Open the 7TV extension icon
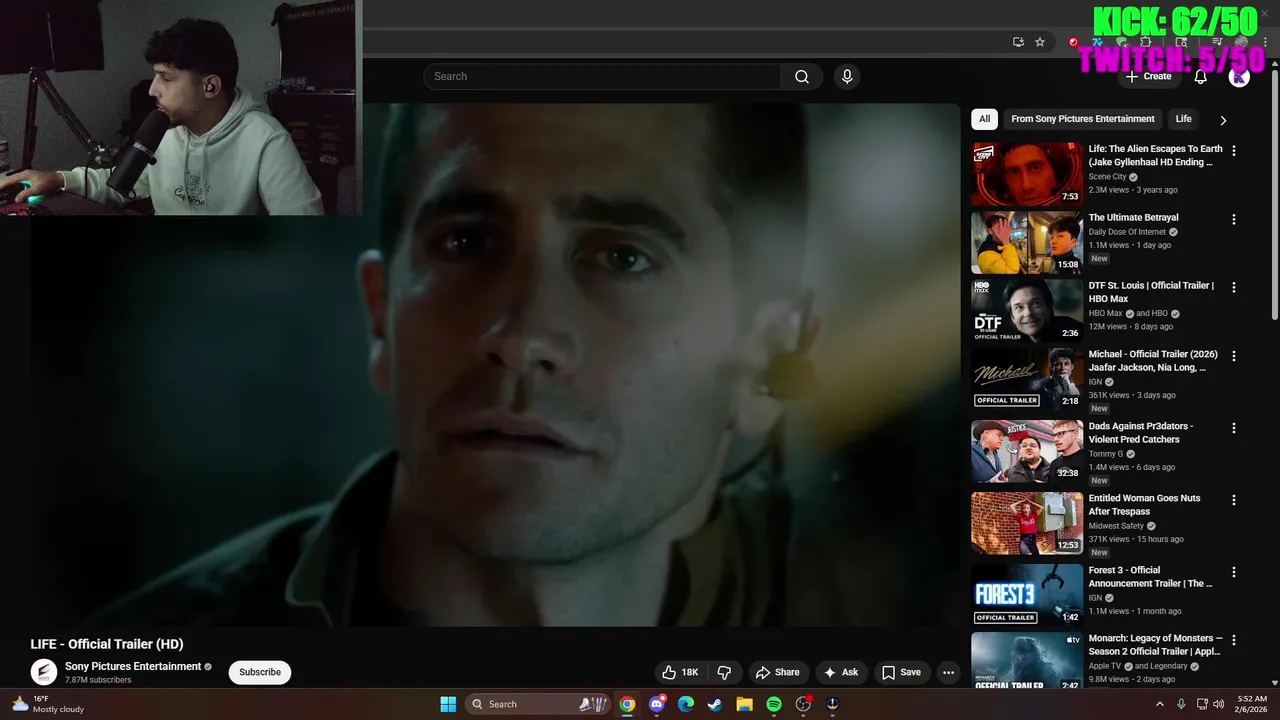The width and height of the screenshot is (1280, 720). point(1097,42)
